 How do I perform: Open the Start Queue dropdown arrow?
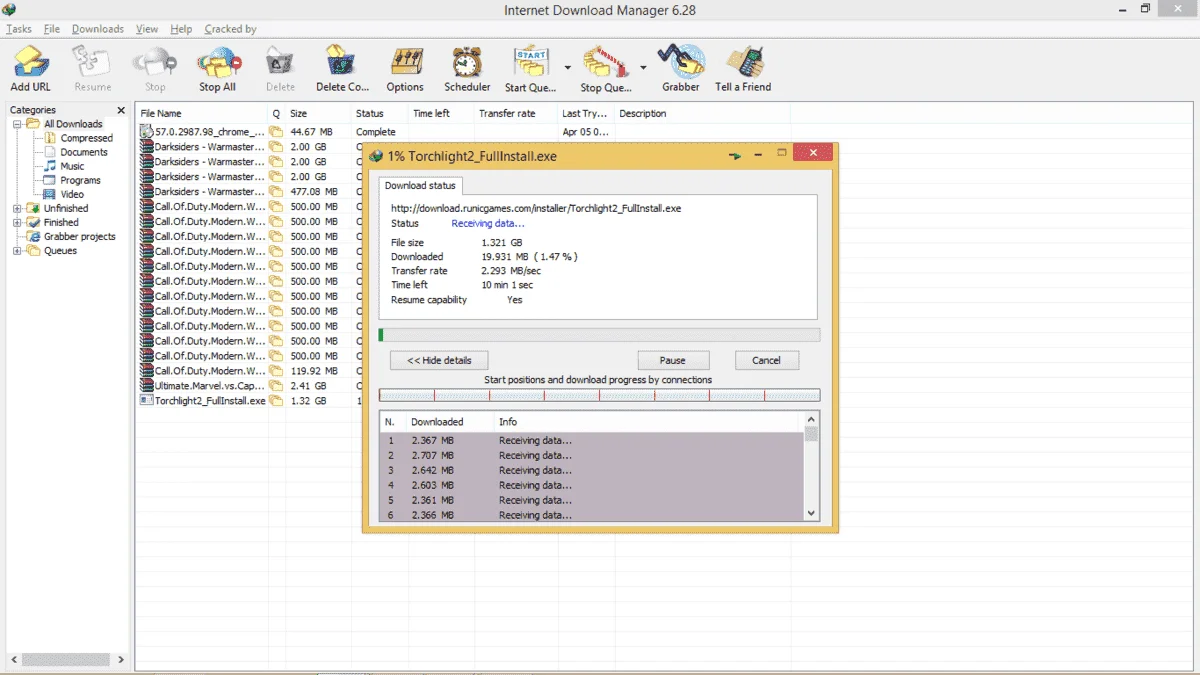click(x=568, y=68)
